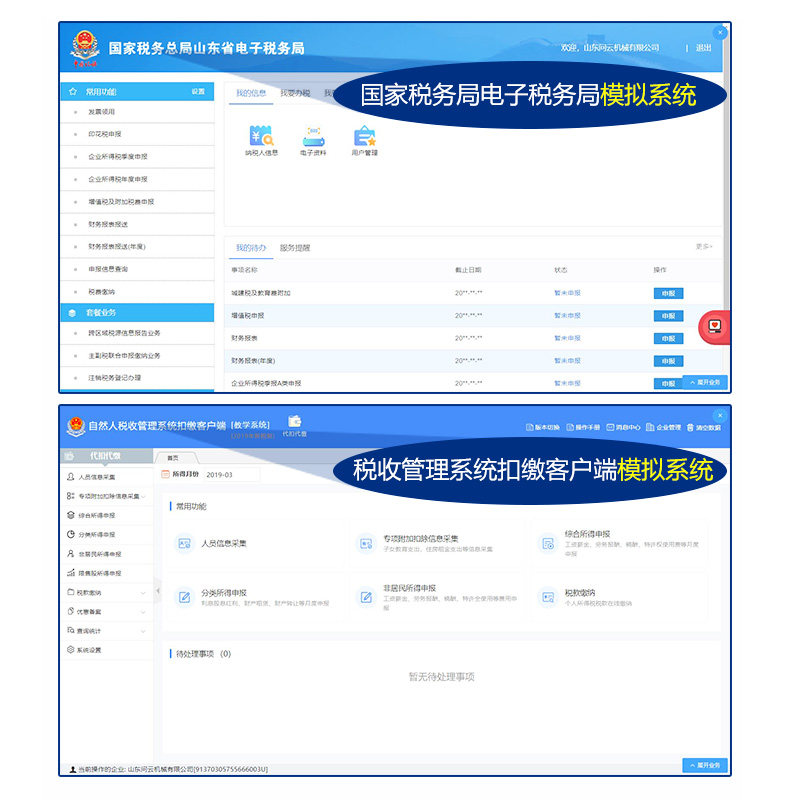Switch to the 服务提醒 tab

coord(295,248)
